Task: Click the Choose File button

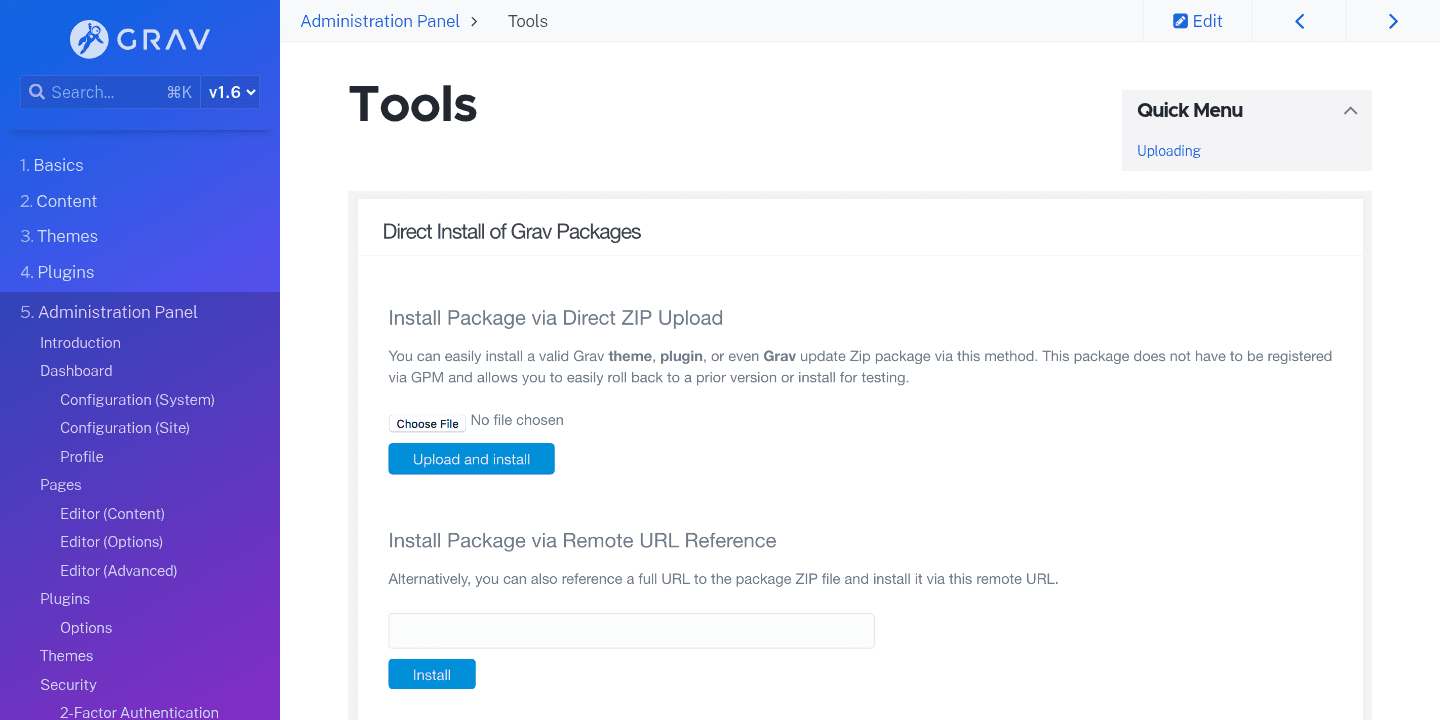Action: [x=427, y=423]
